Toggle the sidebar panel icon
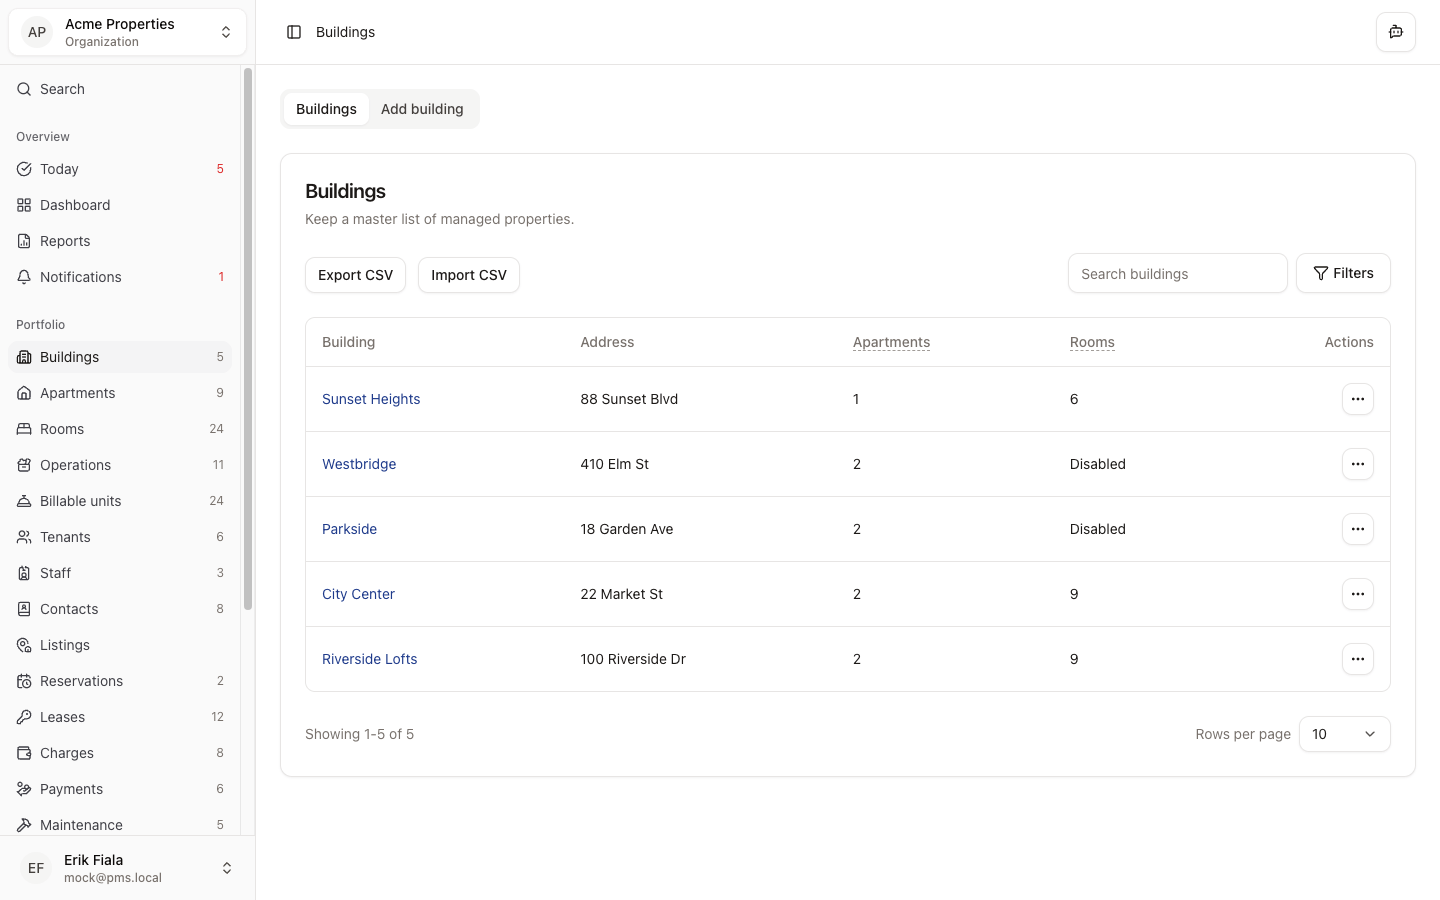 [294, 32]
